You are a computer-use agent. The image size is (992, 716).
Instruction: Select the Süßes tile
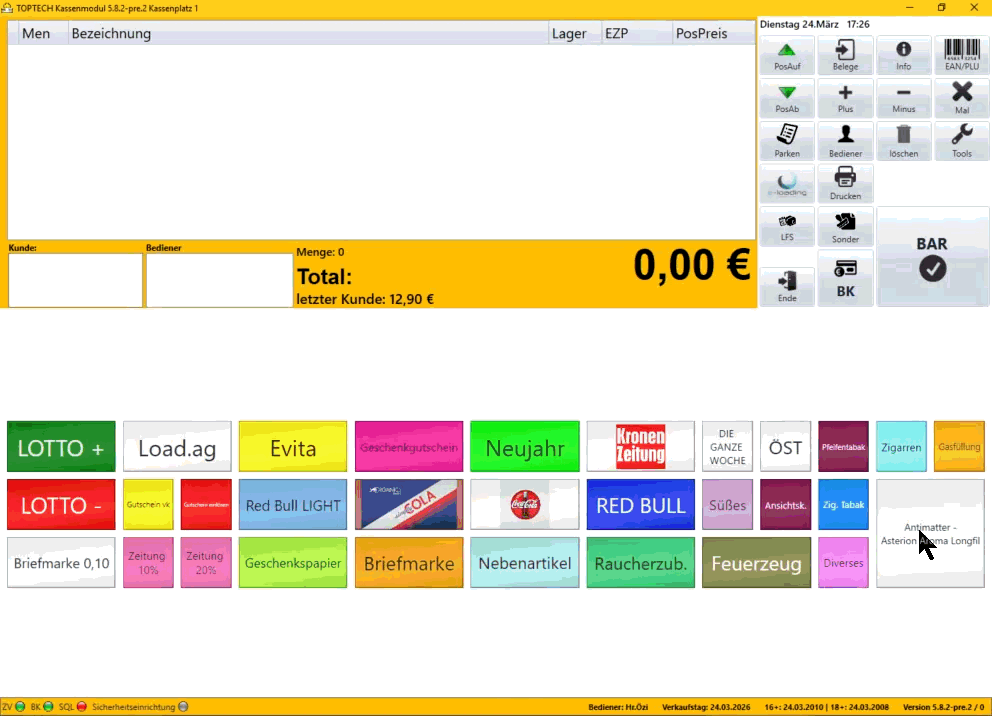tap(727, 505)
